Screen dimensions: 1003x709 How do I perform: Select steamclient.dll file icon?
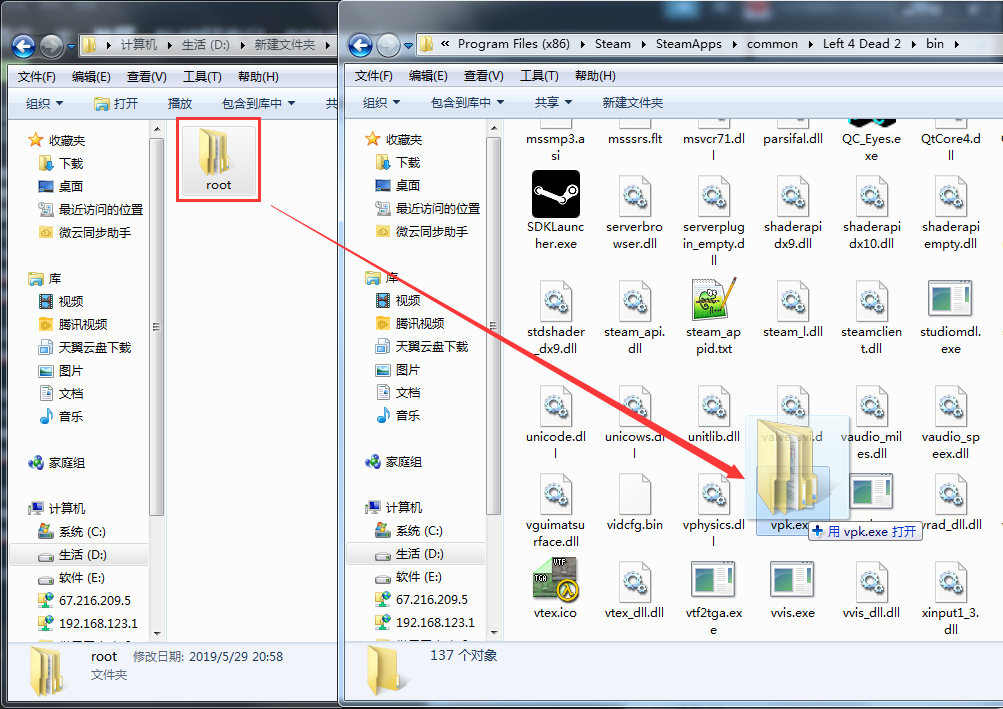[x=871, y=300]
